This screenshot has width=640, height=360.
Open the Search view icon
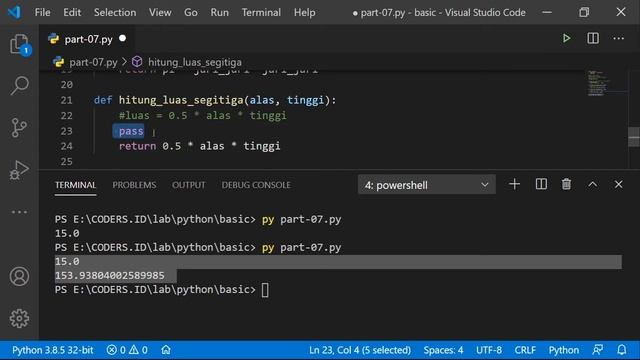(x=19, y=85)
